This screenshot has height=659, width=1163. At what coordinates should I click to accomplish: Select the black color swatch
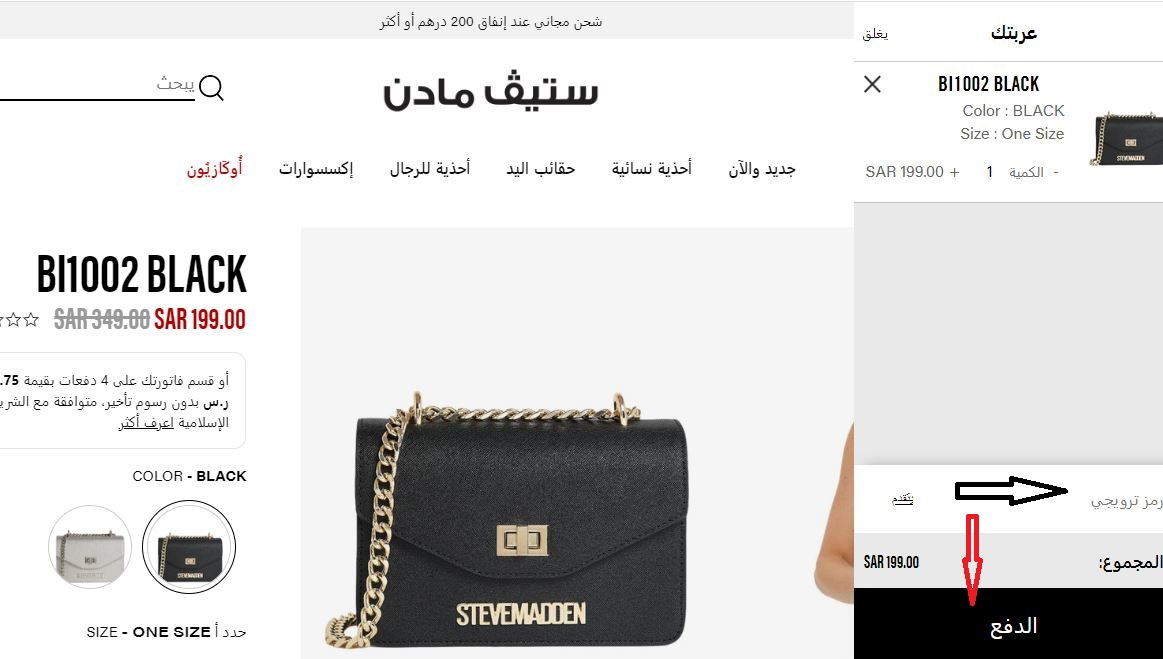(189, 547)
